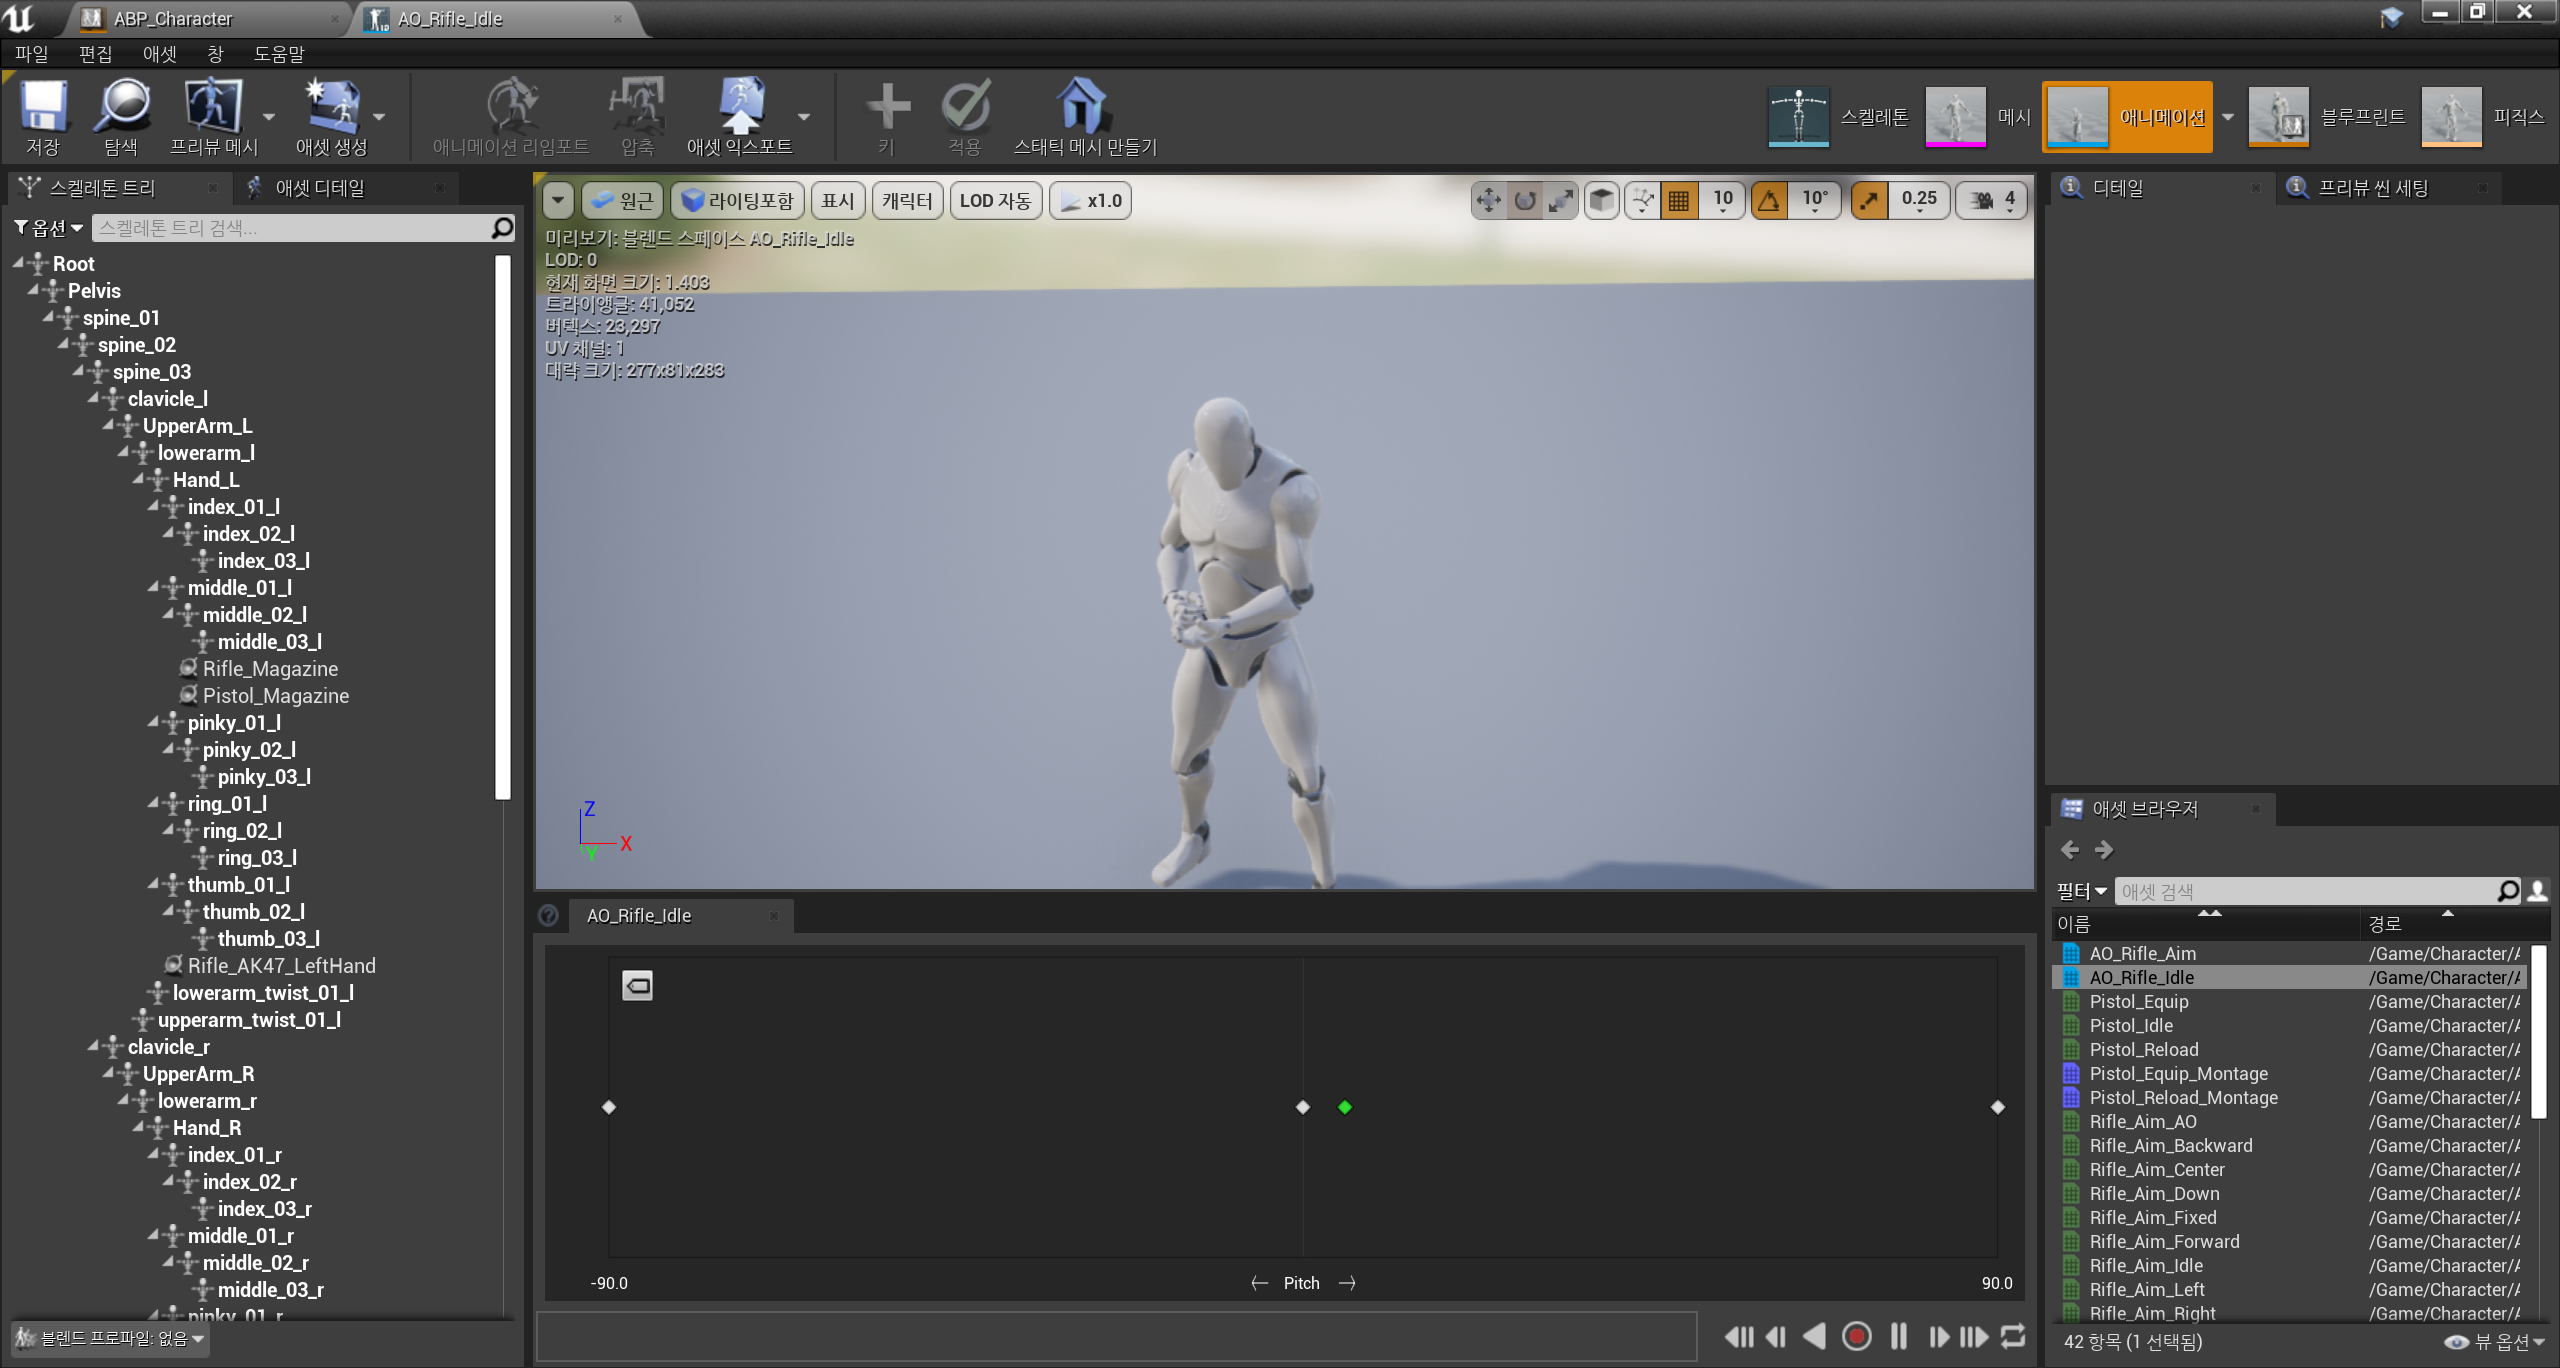Select the translate gizmo tool in viewport
The width and height of the screenshot is (2560, 1368).
(1488, 201)
